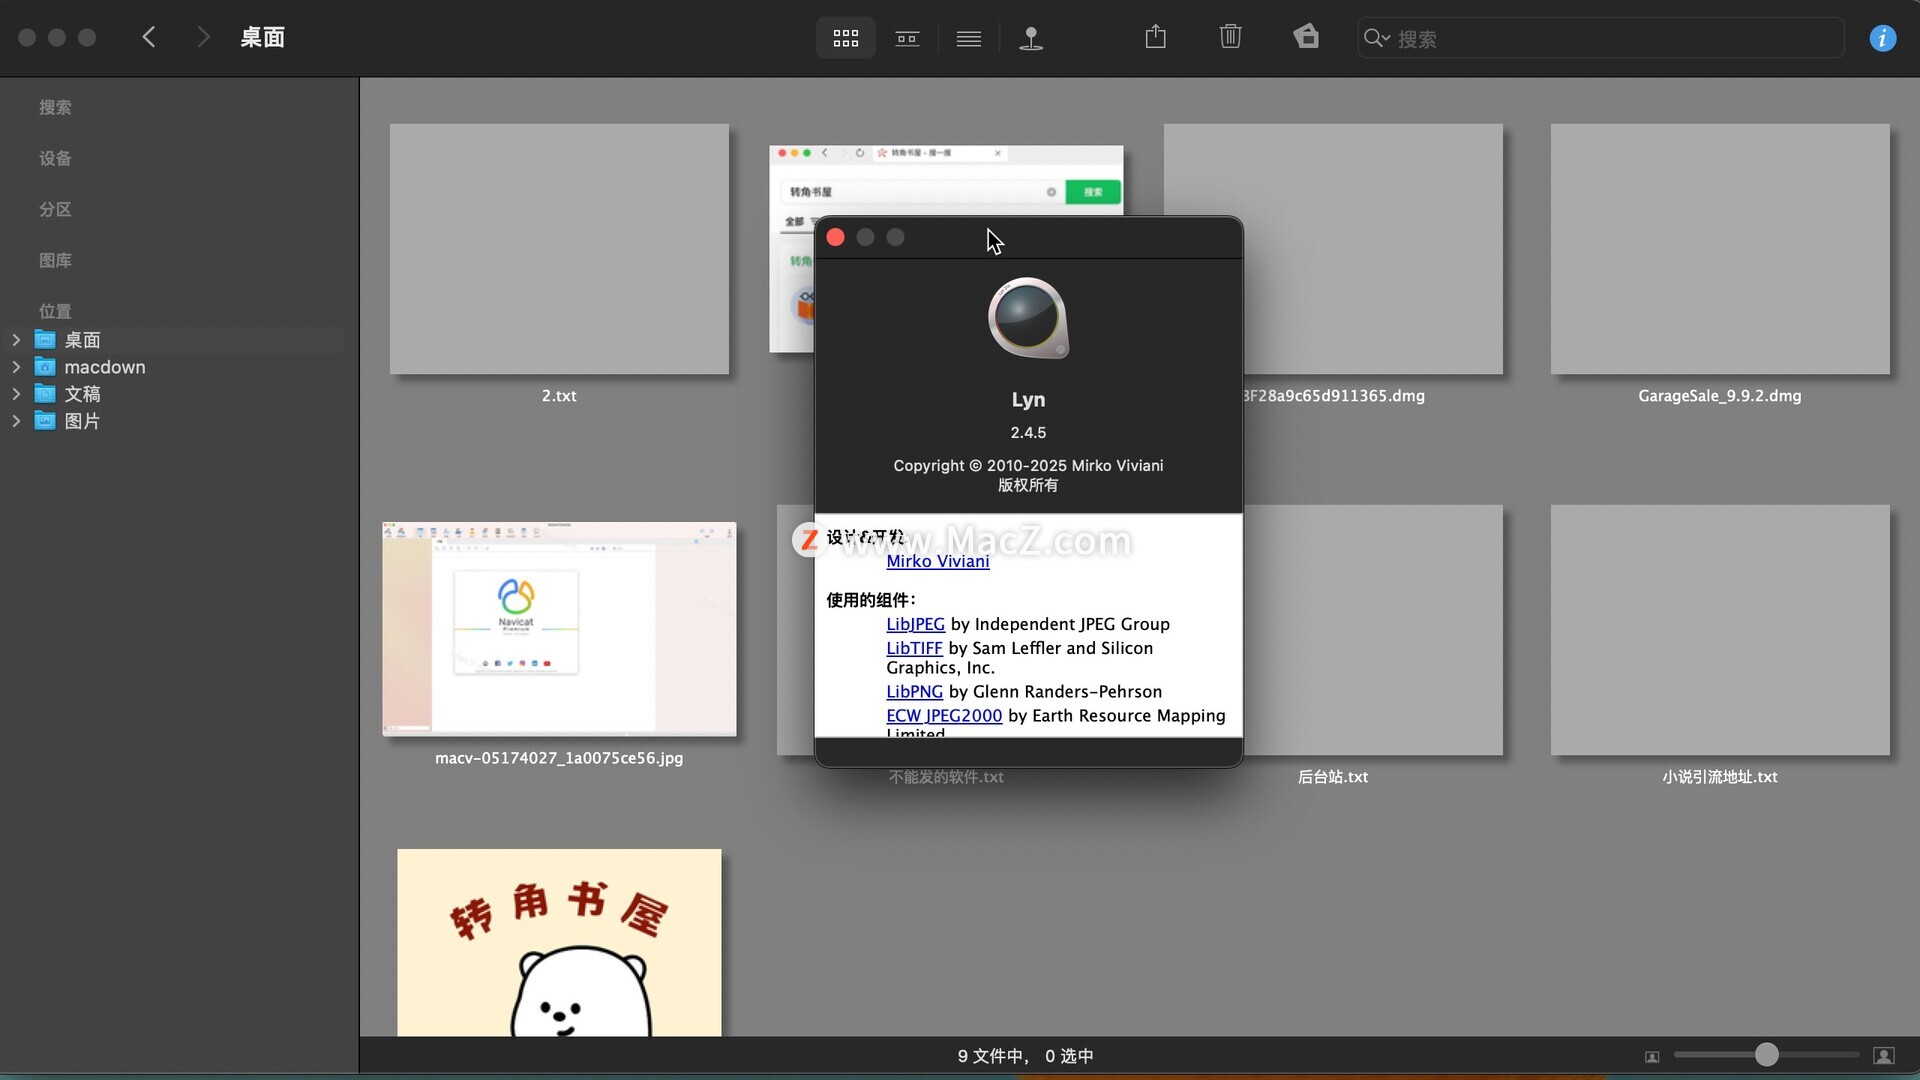Screen dimensions: 1920x1080
Task: Click the file name 后台站.txt
Action: pyautogui.click(x=1333, y=777)
